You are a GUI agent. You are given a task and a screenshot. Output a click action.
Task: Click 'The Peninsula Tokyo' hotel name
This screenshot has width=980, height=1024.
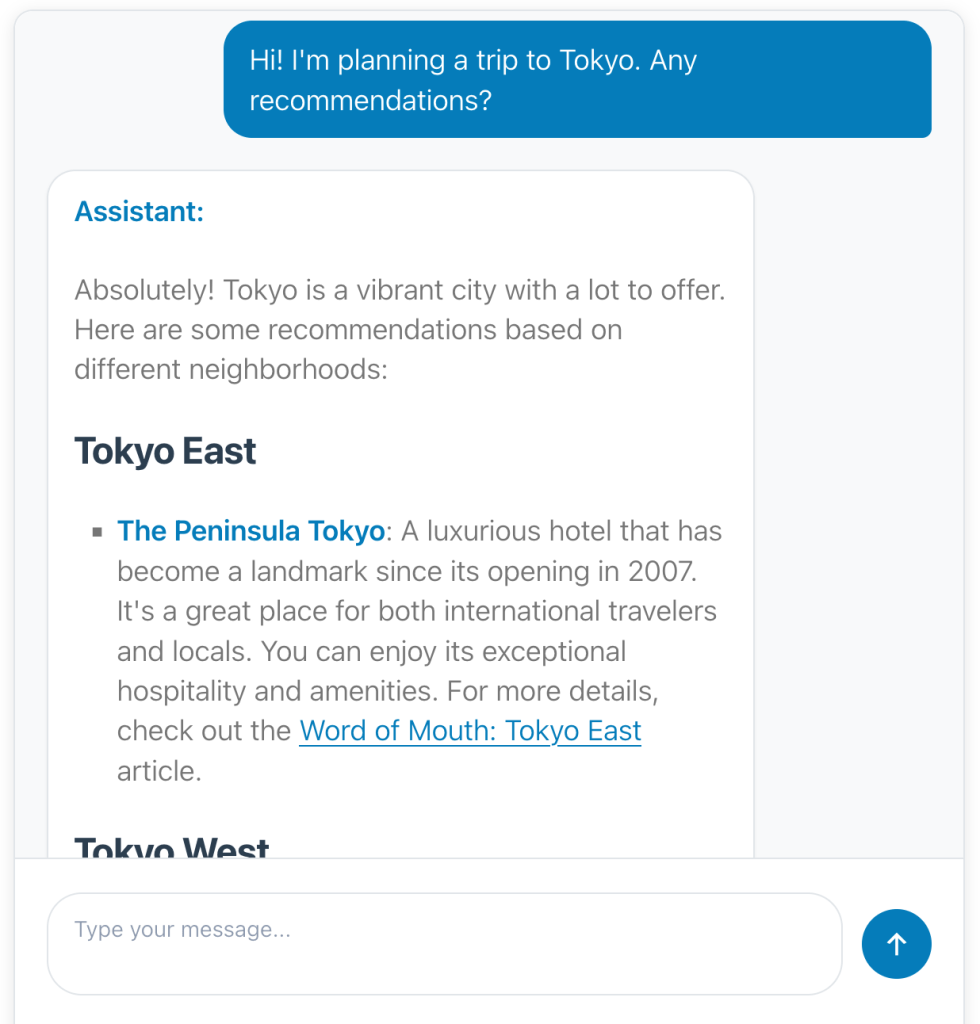[x=251, y=531]
